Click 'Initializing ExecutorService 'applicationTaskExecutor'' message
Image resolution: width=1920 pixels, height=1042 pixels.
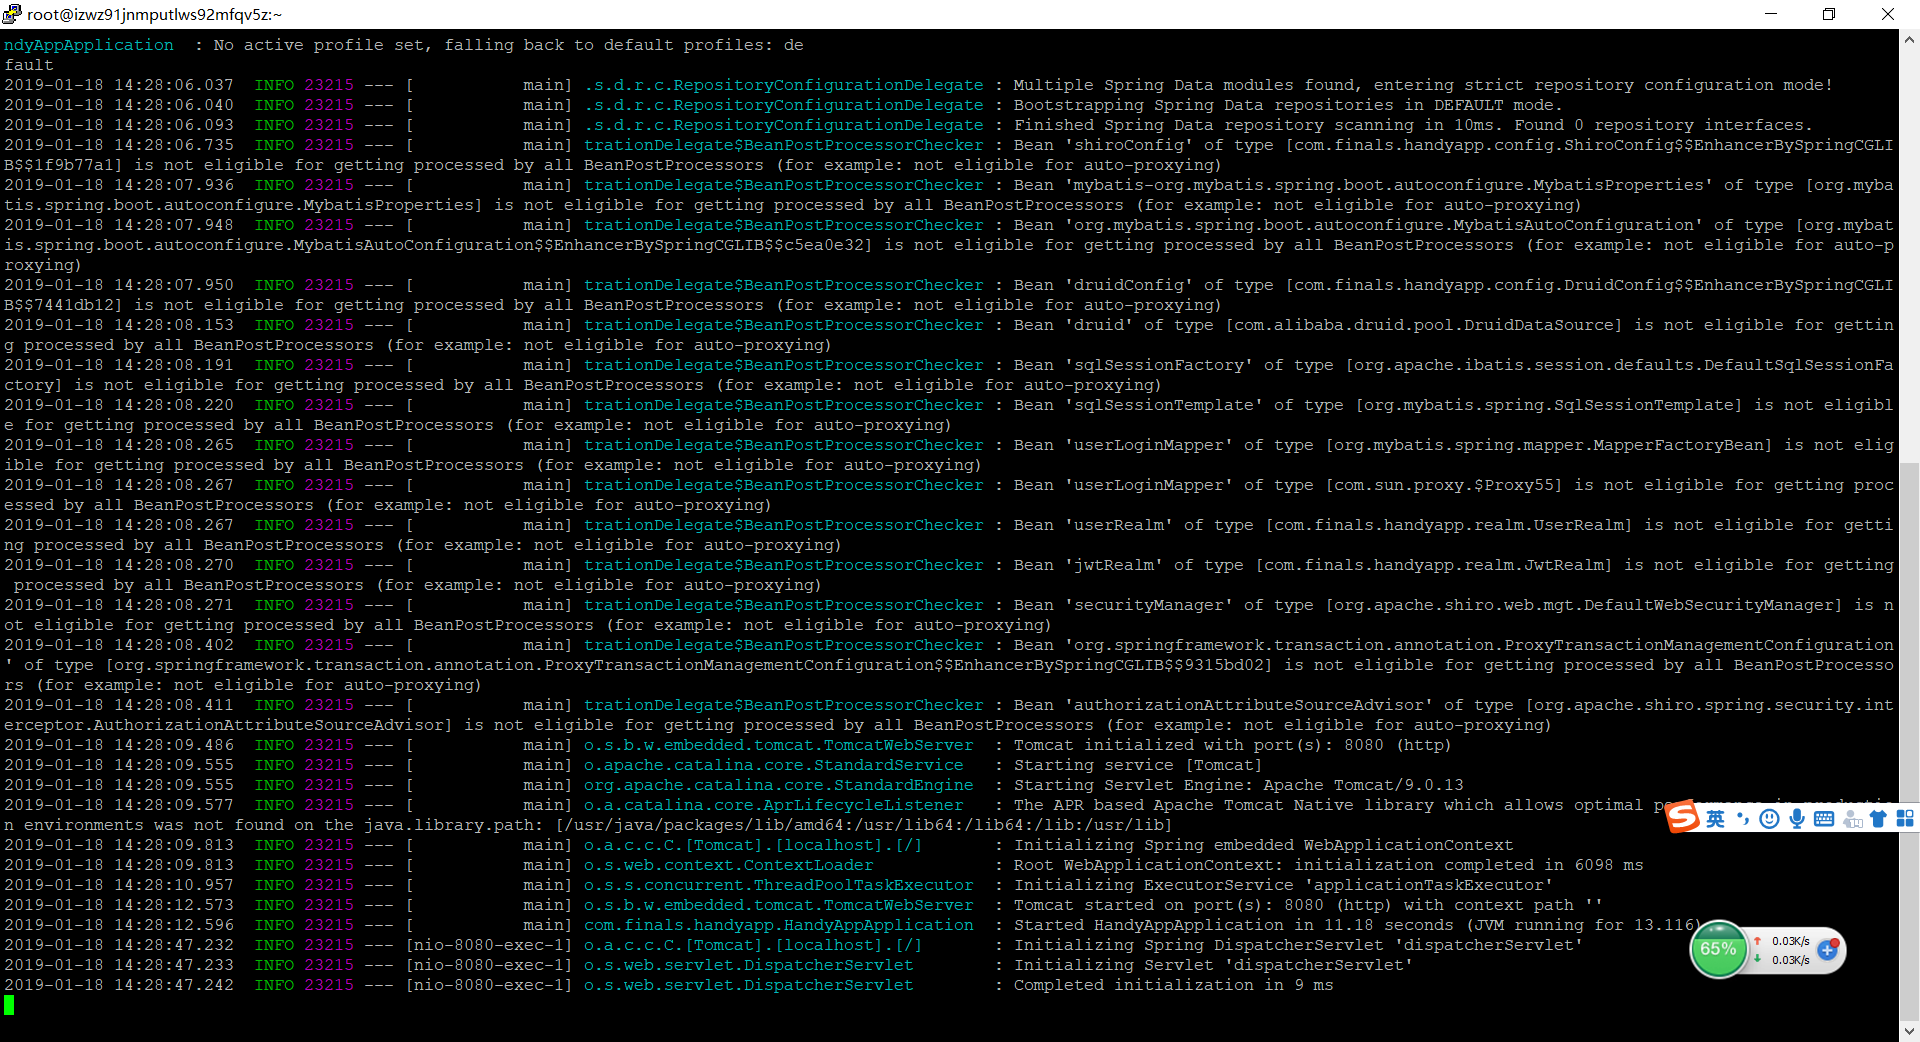[x=1284, y=885]
